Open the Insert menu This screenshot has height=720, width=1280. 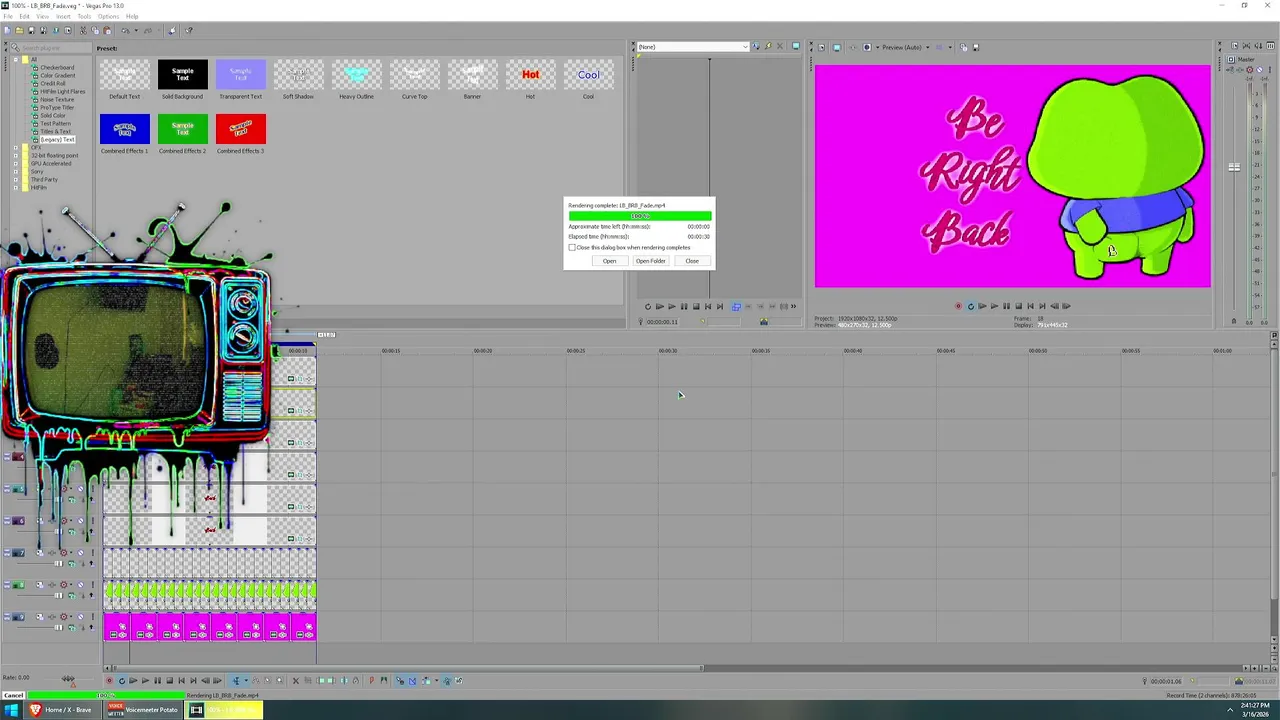[63, 16]
